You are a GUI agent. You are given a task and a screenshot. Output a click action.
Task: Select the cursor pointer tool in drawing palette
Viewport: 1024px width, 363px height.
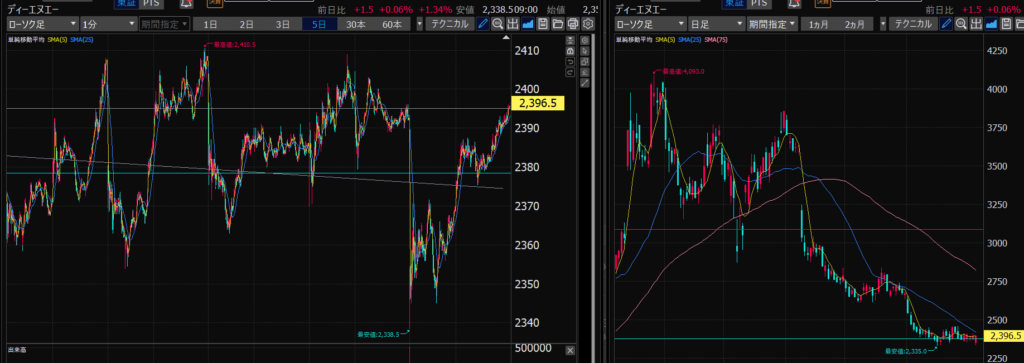(x=584, y=51)
